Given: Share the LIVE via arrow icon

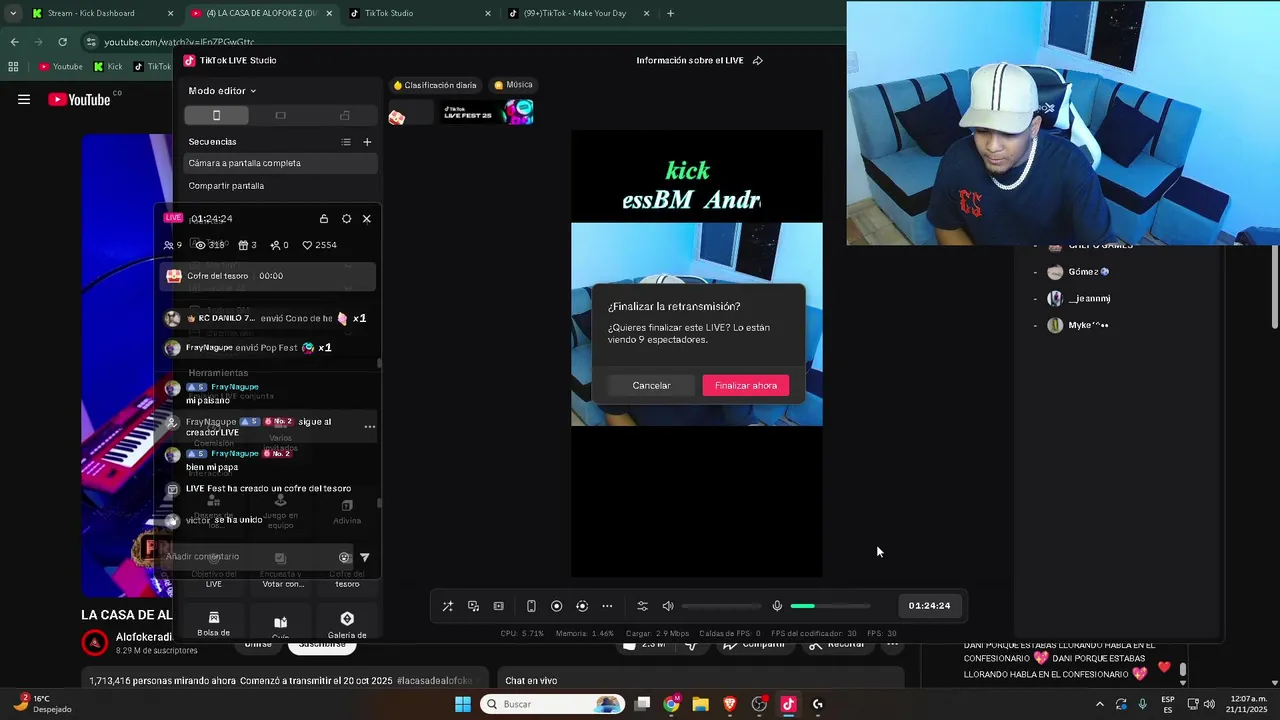Looking at the screenshot, I should point(758,60).
